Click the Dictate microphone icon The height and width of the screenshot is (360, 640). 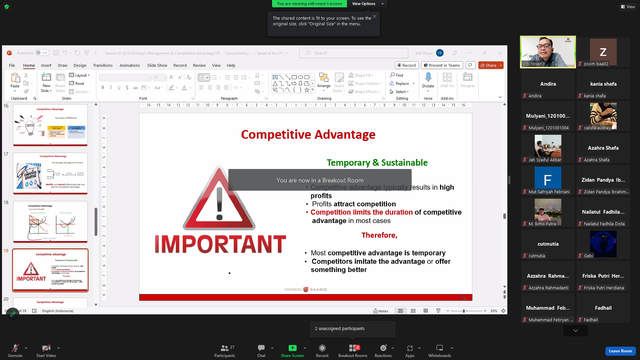coord(428,78)
